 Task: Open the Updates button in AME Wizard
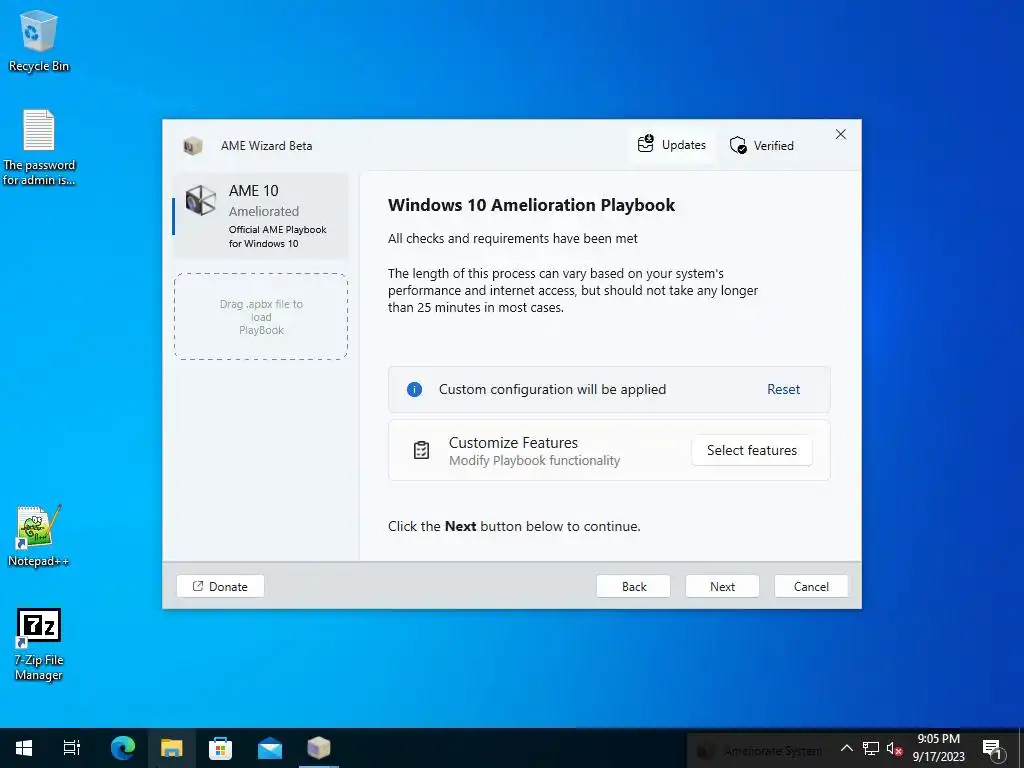point(672,145)
